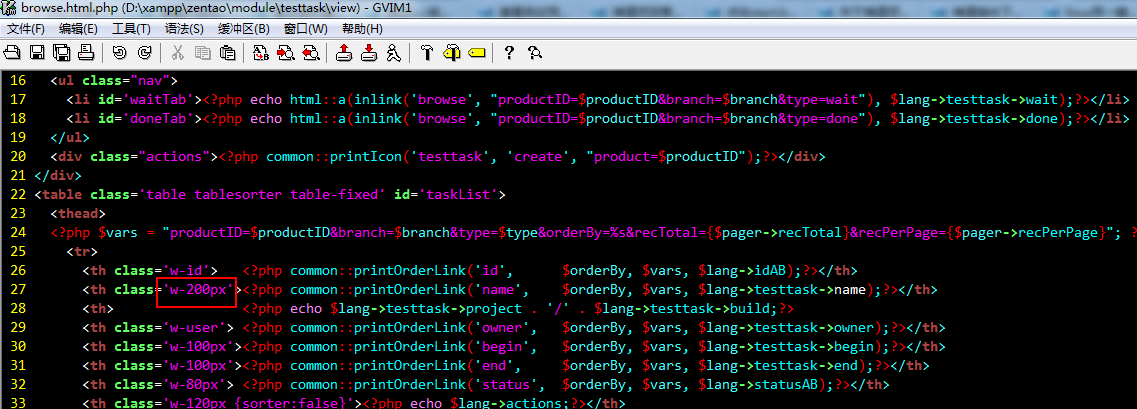The image size is (1137, 409).
Task: Open the Find and Replace tool
Action: click(261, 52)
